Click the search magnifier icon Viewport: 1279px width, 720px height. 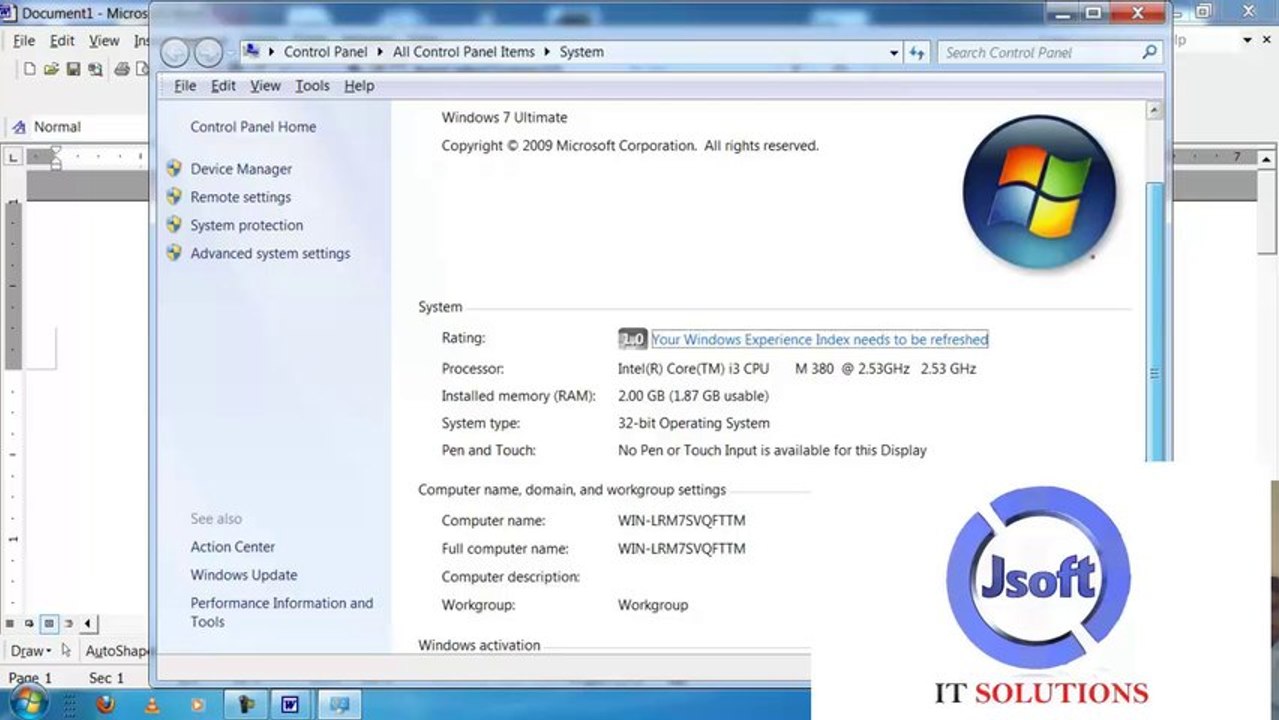pyautogui.click(x=1150, y=52)
